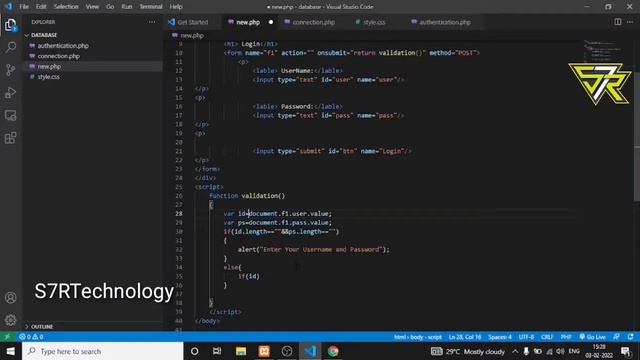Change end of line sequence CRLF
The height and width of the screenshot is (360, 640).
(547, 337)
